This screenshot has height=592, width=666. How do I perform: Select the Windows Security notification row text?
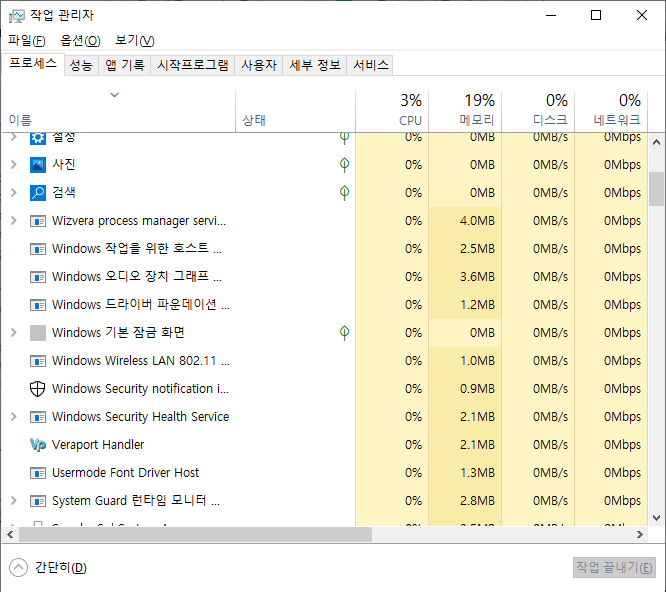[x=141, y=389]
